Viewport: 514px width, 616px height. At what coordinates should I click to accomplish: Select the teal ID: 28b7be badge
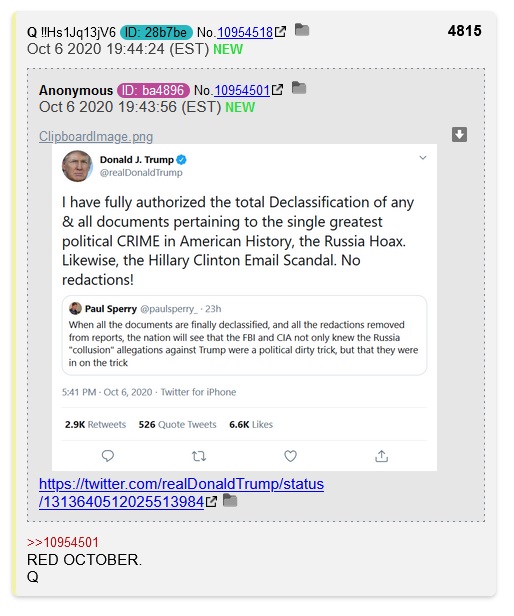tap(156, 32)
